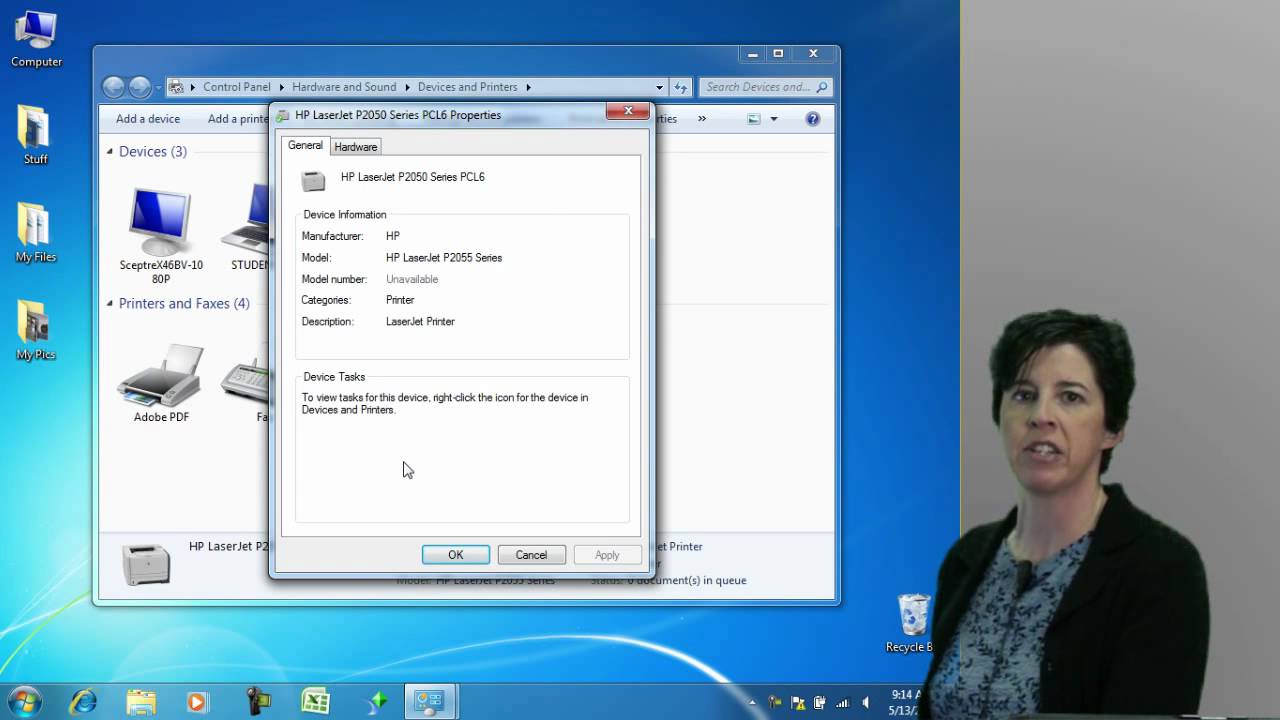Open the green star app on taskbar
Viewport: 1280px width, 720px height.
click(377, 702)
